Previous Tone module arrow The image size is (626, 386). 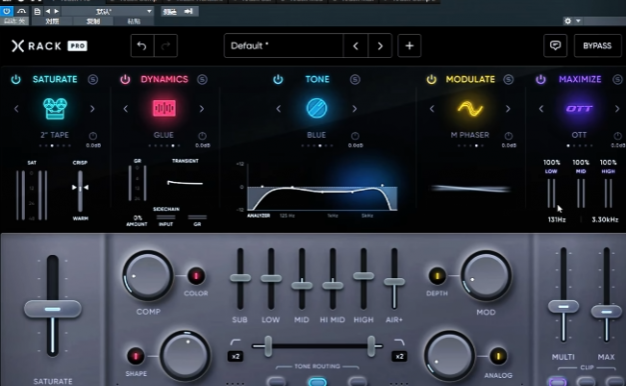[x=278, y=109]
